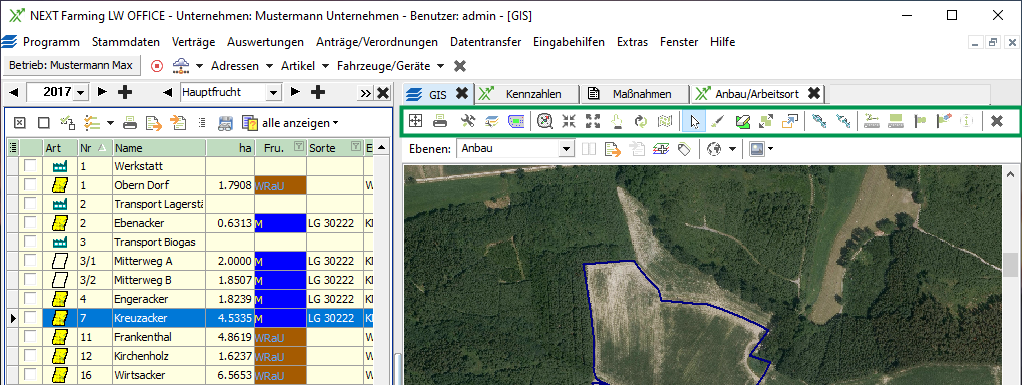Tick the checkbox for Ebenacker row
The width and height of the screenshot is (1022, 385).
(30, 223)
